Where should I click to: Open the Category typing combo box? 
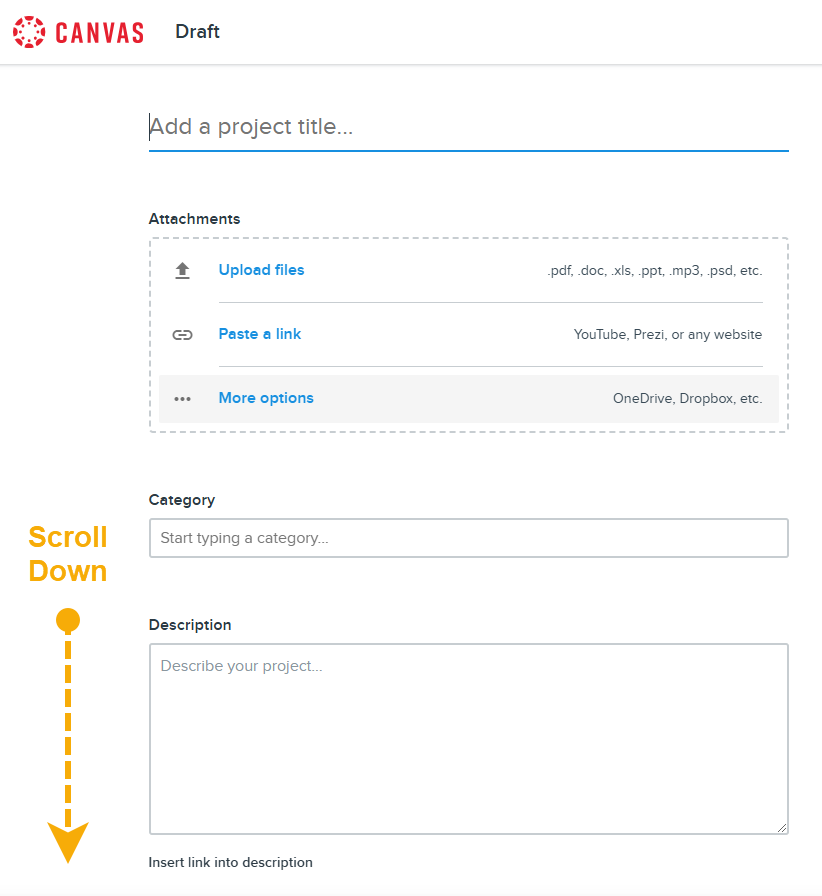pos(468,538)
